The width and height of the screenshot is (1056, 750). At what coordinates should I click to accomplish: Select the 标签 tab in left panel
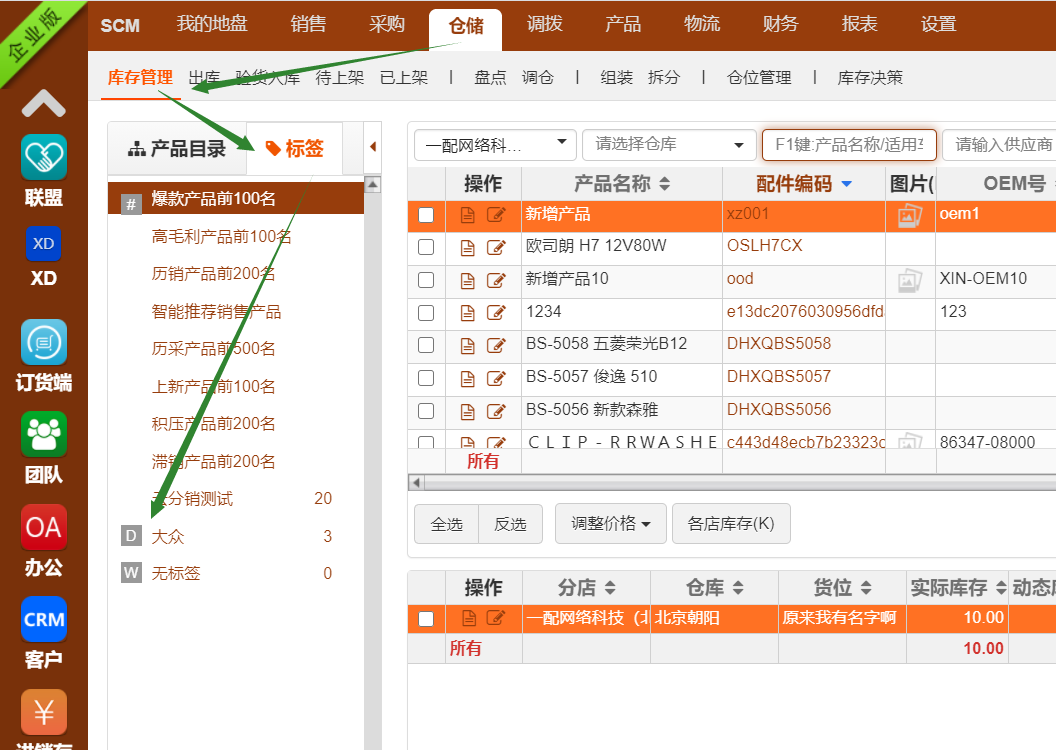point(294,149)
